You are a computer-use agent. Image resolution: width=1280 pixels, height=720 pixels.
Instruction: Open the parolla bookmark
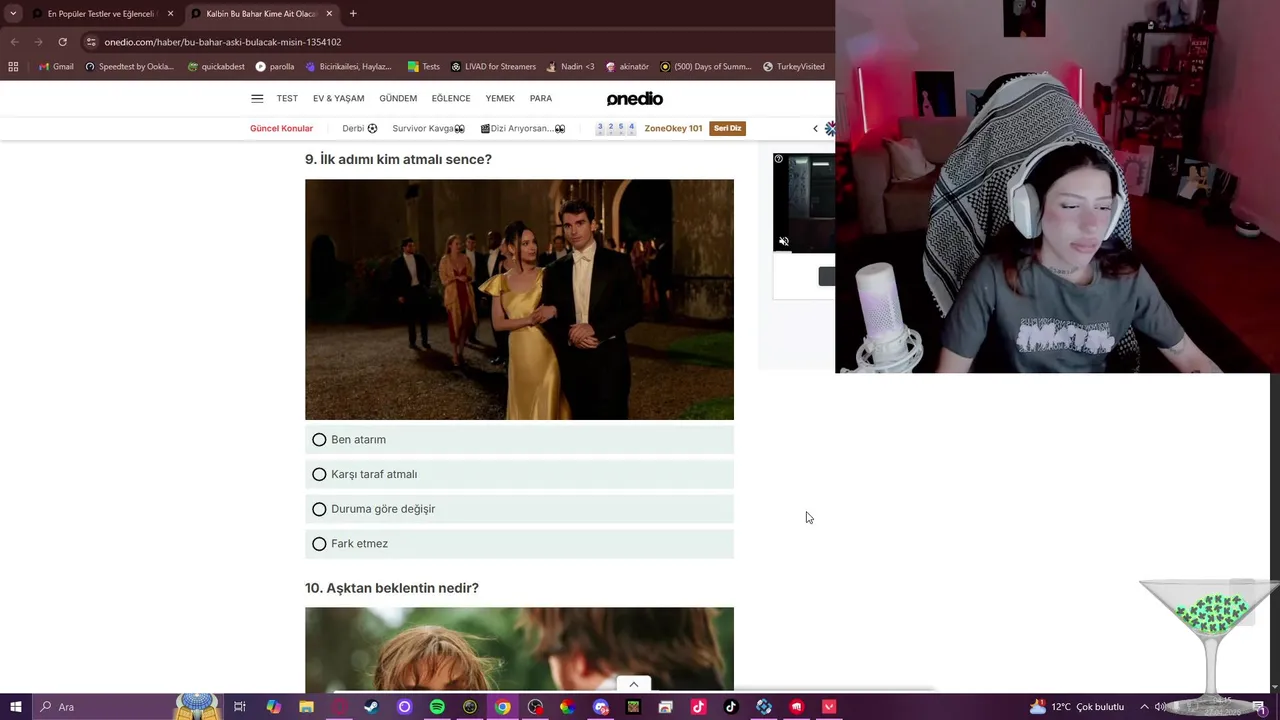pos(275,67)
